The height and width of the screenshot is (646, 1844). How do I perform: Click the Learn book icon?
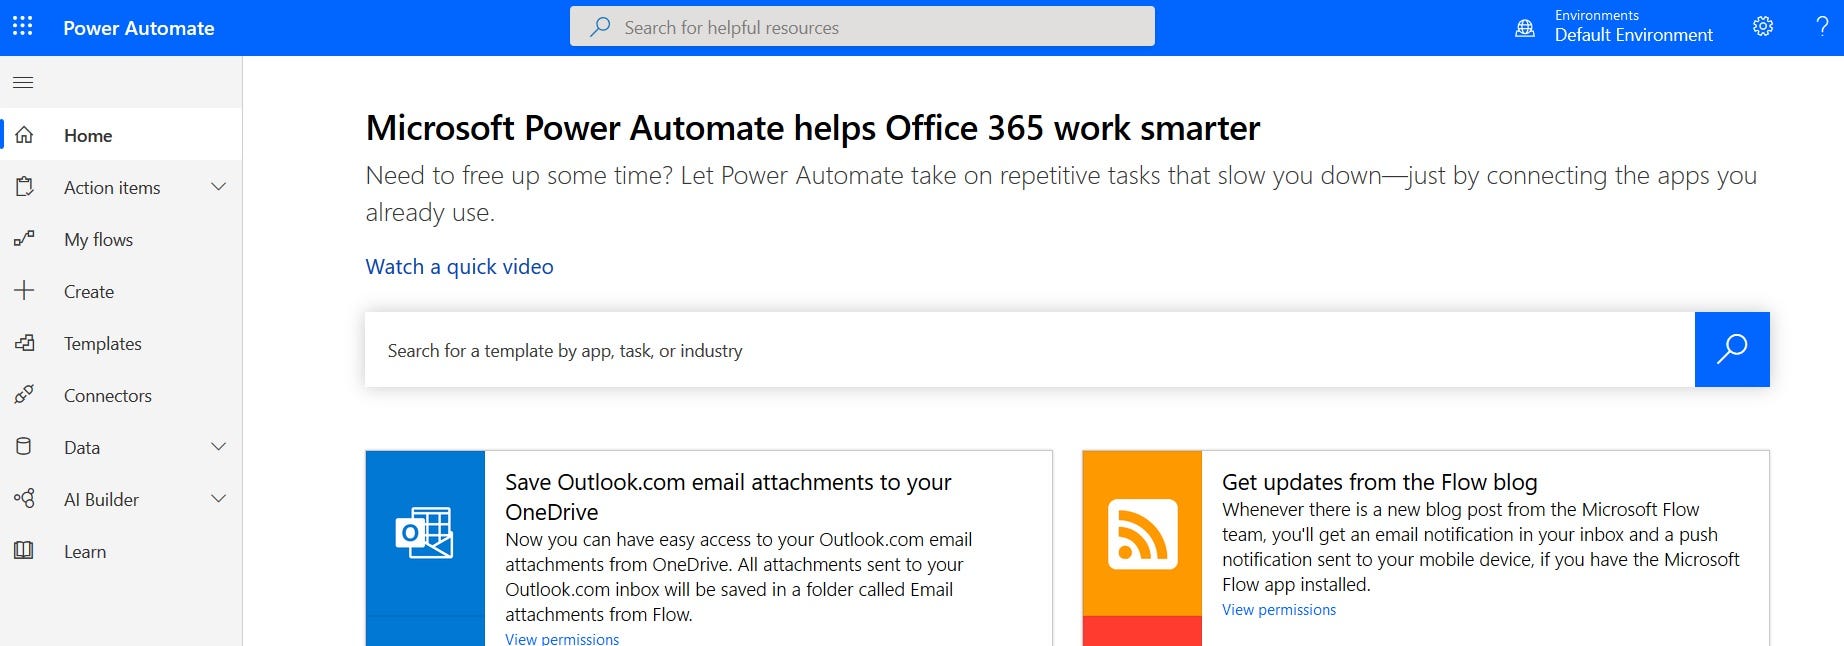(24, 550)
